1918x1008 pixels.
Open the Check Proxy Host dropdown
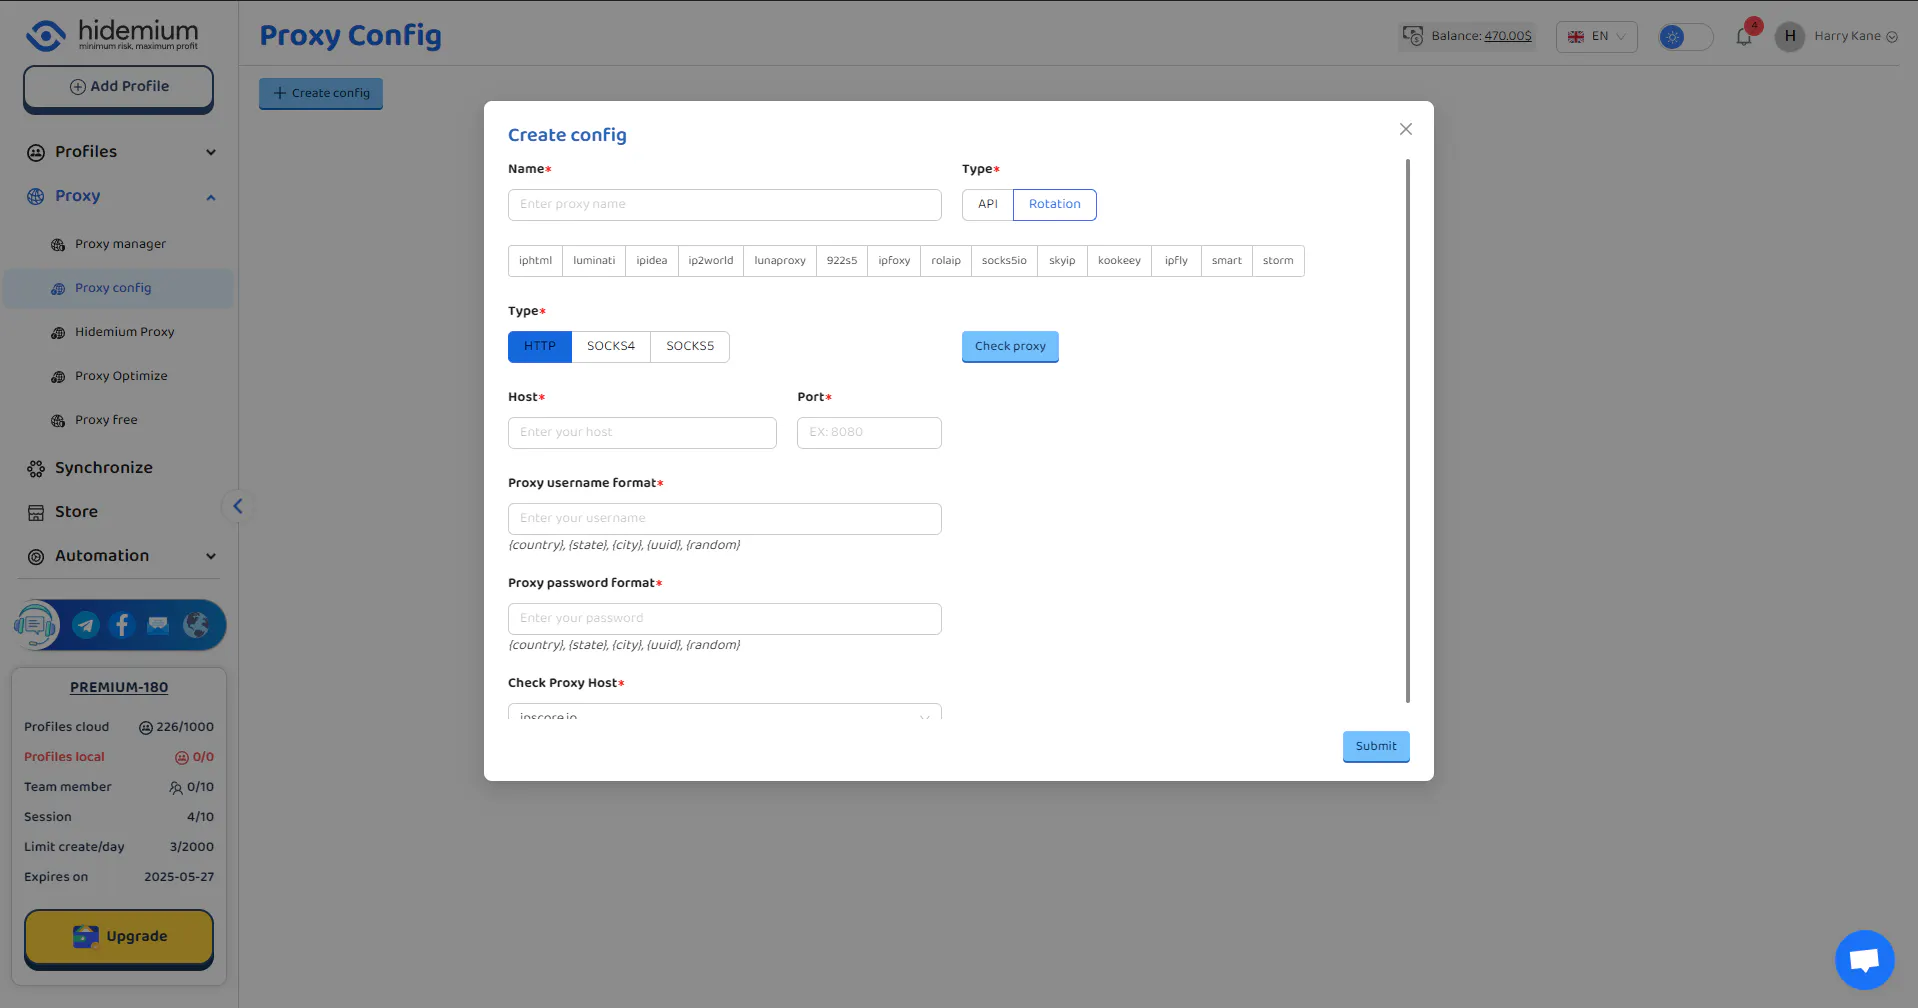[725, 712]
